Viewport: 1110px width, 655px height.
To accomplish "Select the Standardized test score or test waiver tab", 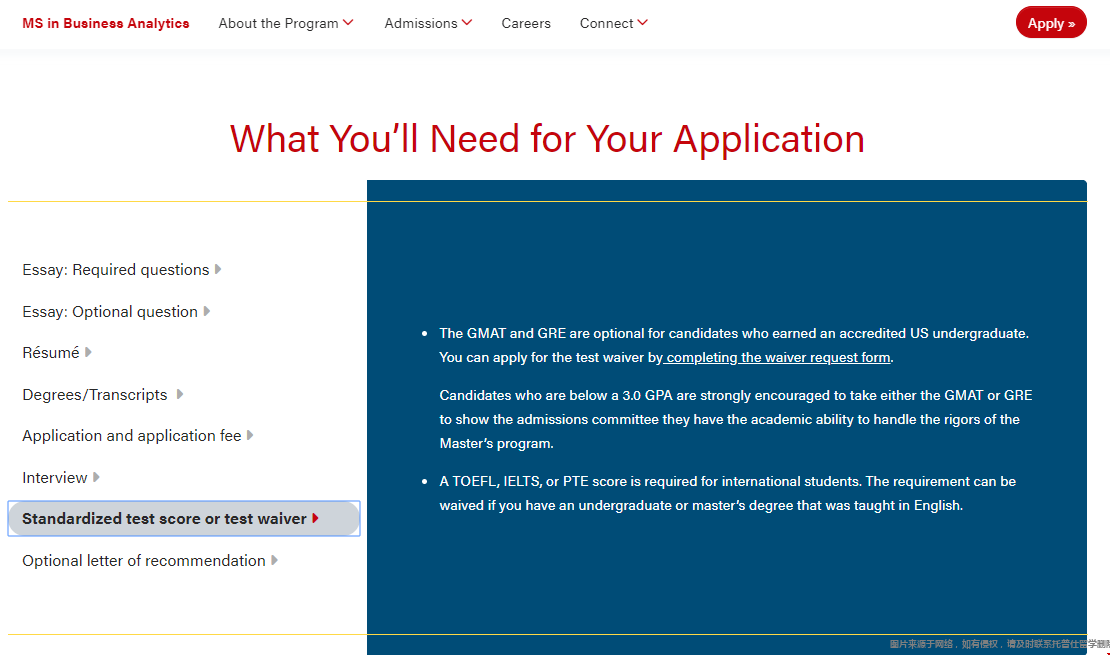I will [164, 519].
